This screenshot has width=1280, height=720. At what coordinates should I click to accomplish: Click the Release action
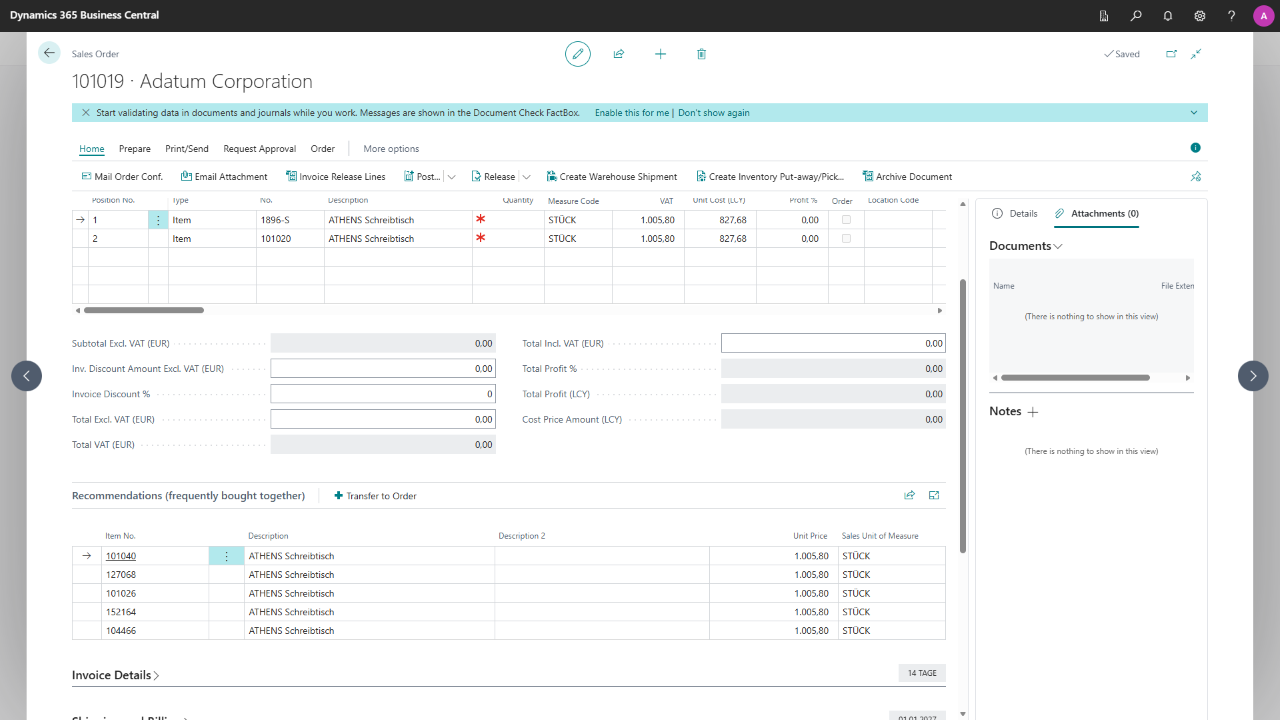point(493,177)
